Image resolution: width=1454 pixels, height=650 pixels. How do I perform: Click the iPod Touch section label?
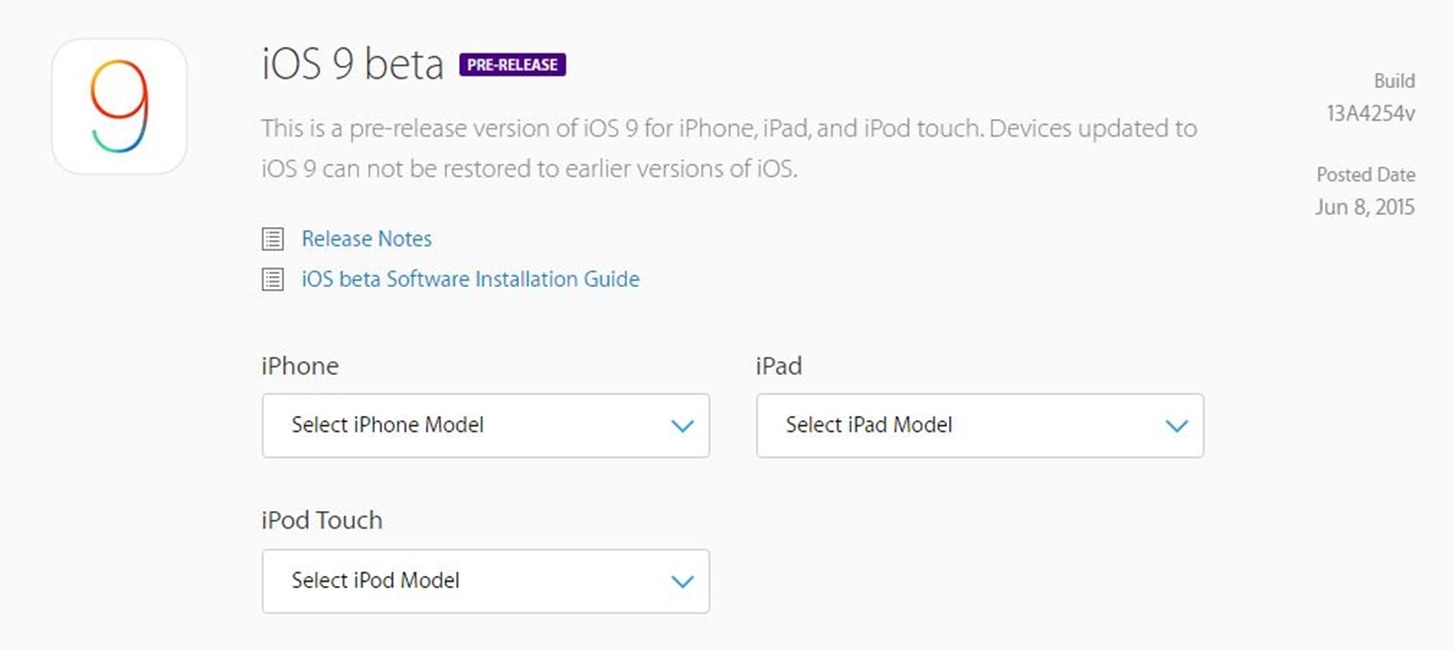click(322, 521)
